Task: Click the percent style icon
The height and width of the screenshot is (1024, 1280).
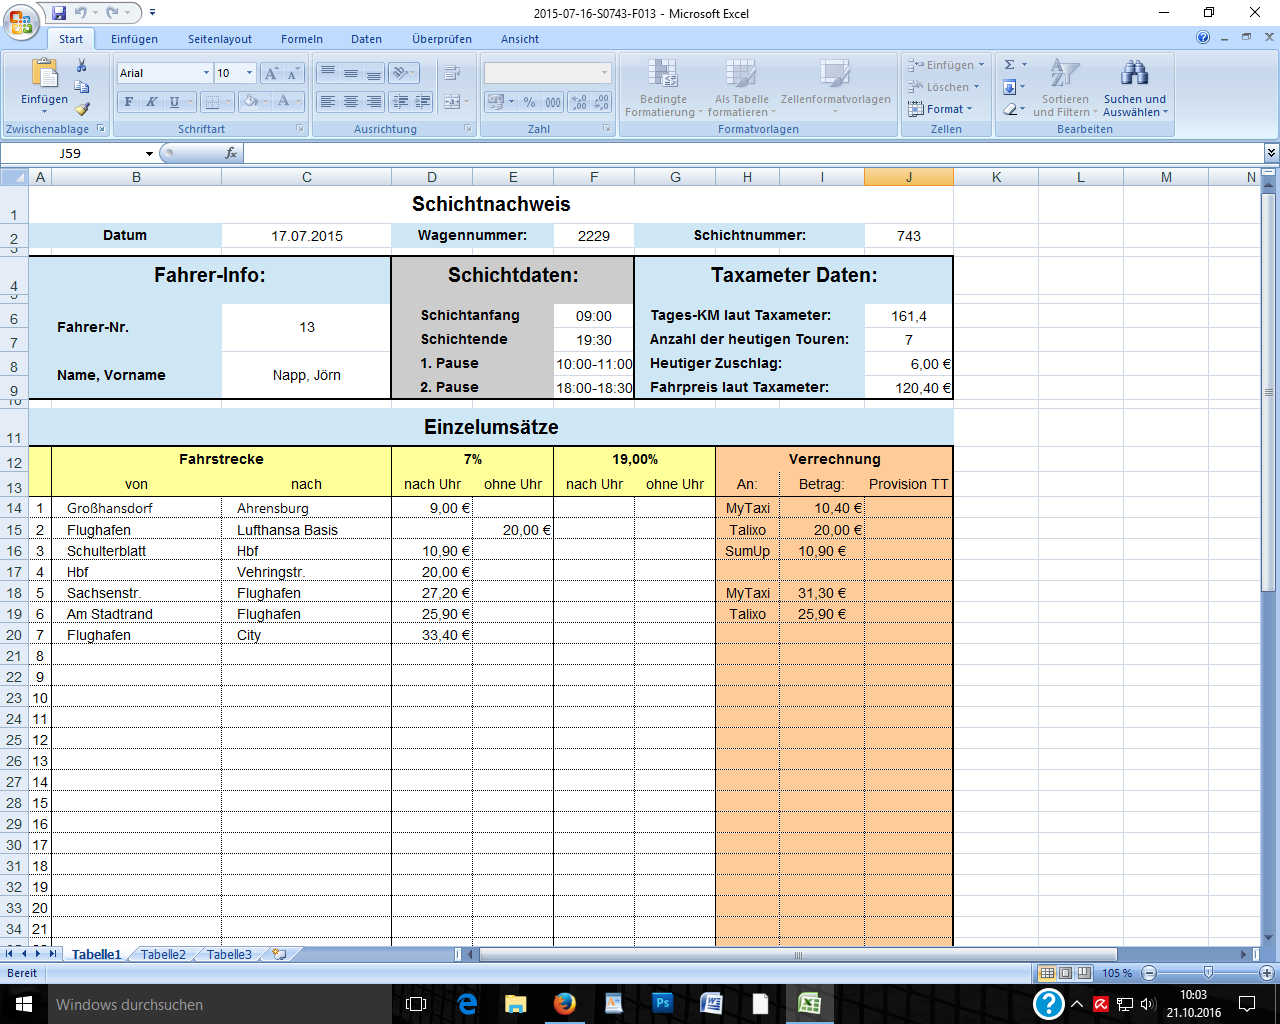Action: coord(529,102)
